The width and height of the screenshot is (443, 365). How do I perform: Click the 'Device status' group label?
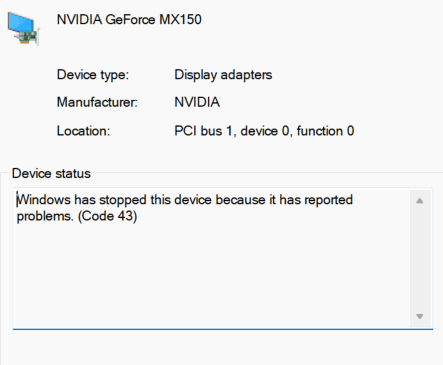click(51, 174)
